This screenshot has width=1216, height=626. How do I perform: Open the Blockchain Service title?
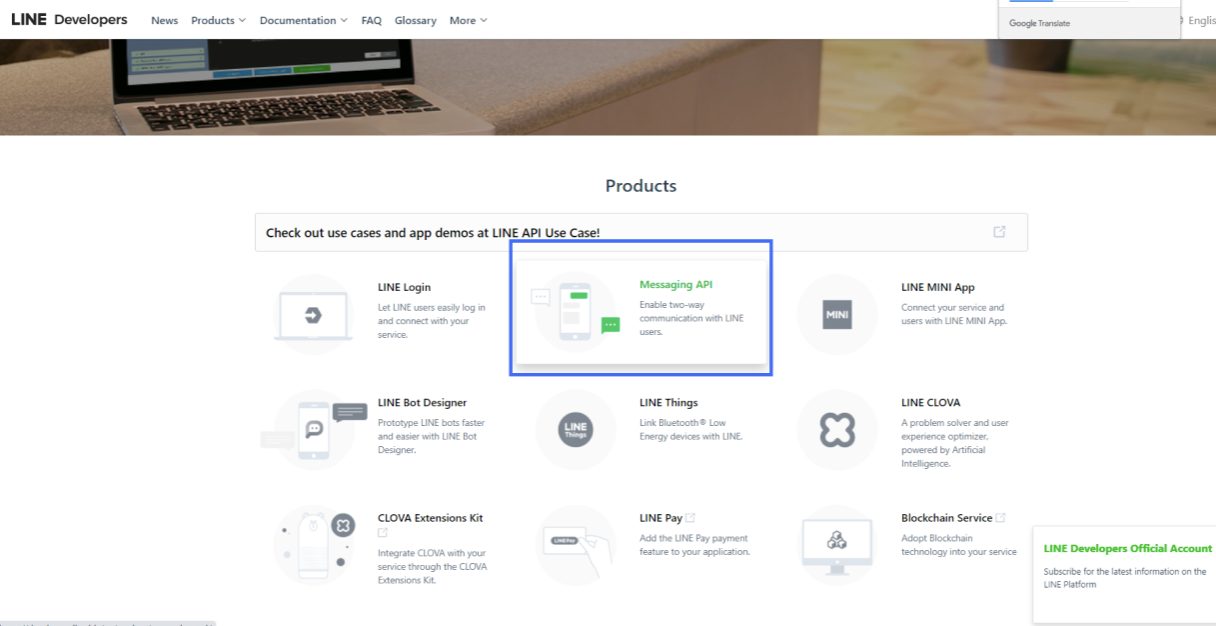coord(947,518)
